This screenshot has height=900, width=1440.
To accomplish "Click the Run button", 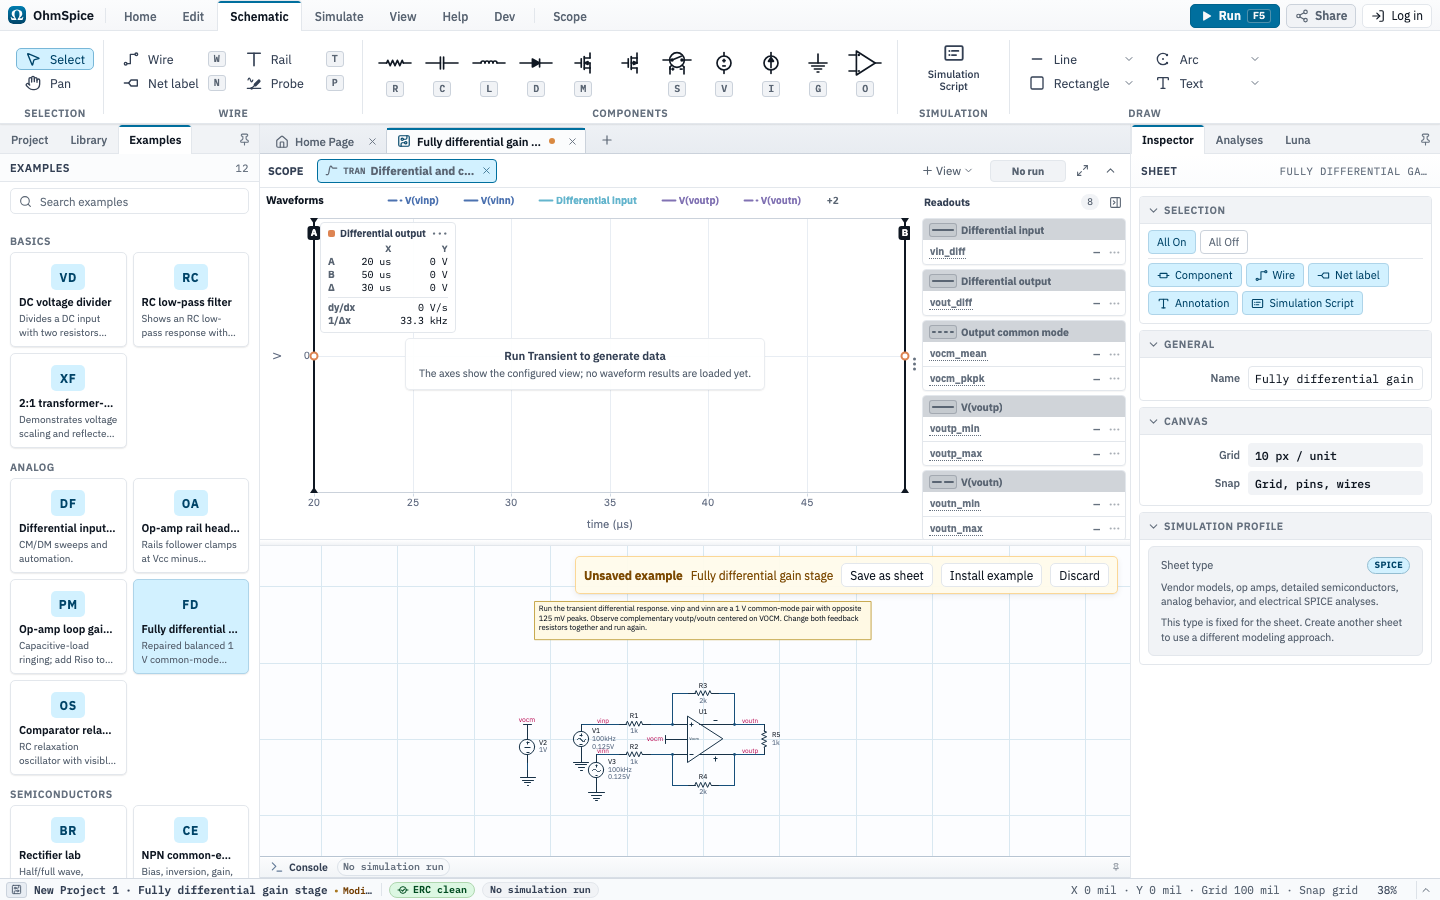I will [1235, 16].
